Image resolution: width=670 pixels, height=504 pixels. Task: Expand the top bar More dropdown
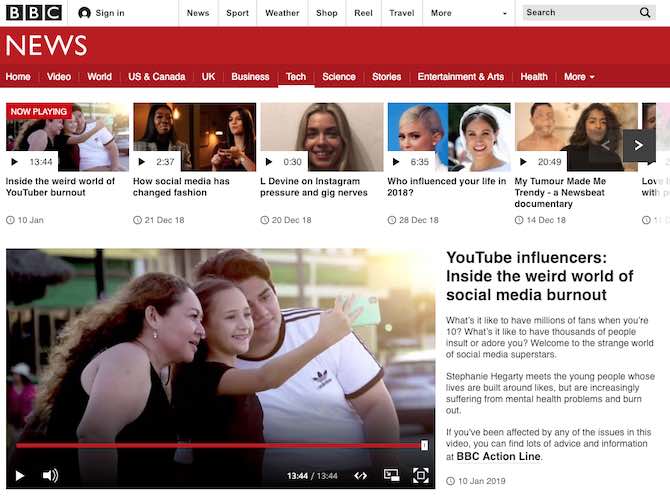pos(469,13)
